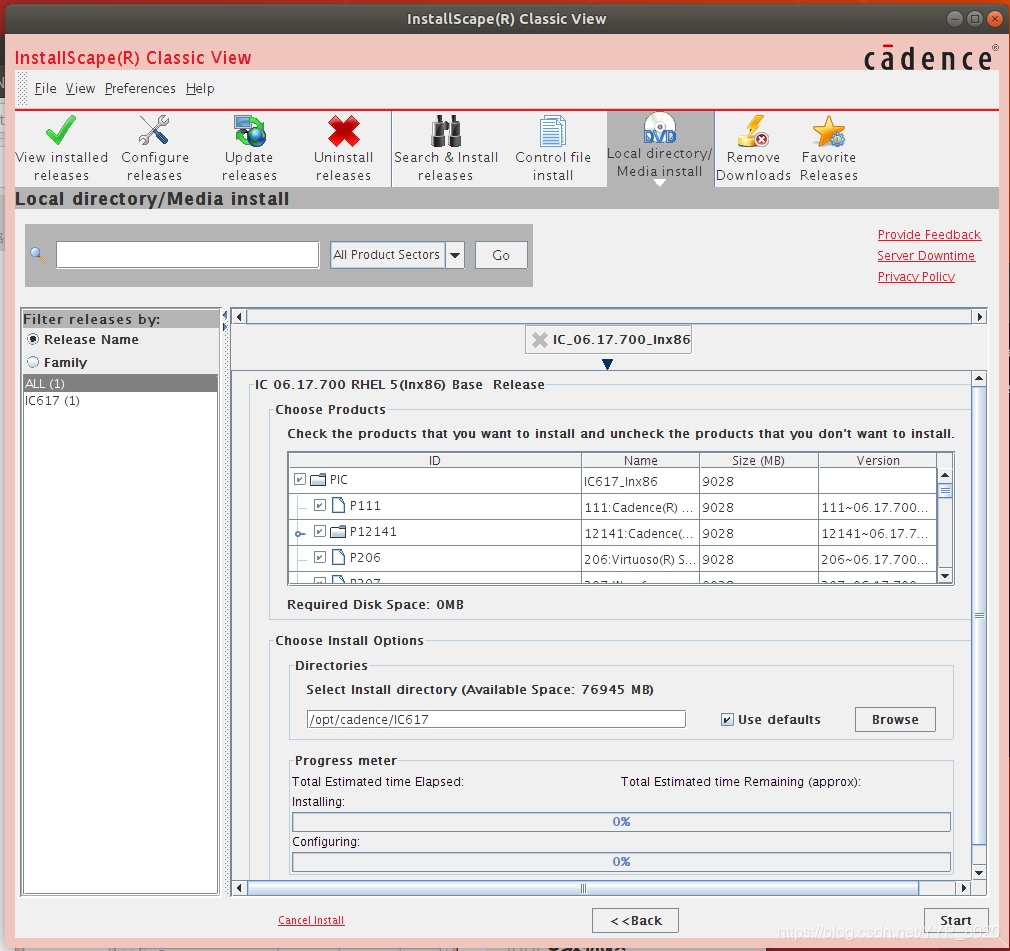This screenshot has height=951, width=1010.
Task: Toggle the P206 product checkbox
Action: [319, 557]
